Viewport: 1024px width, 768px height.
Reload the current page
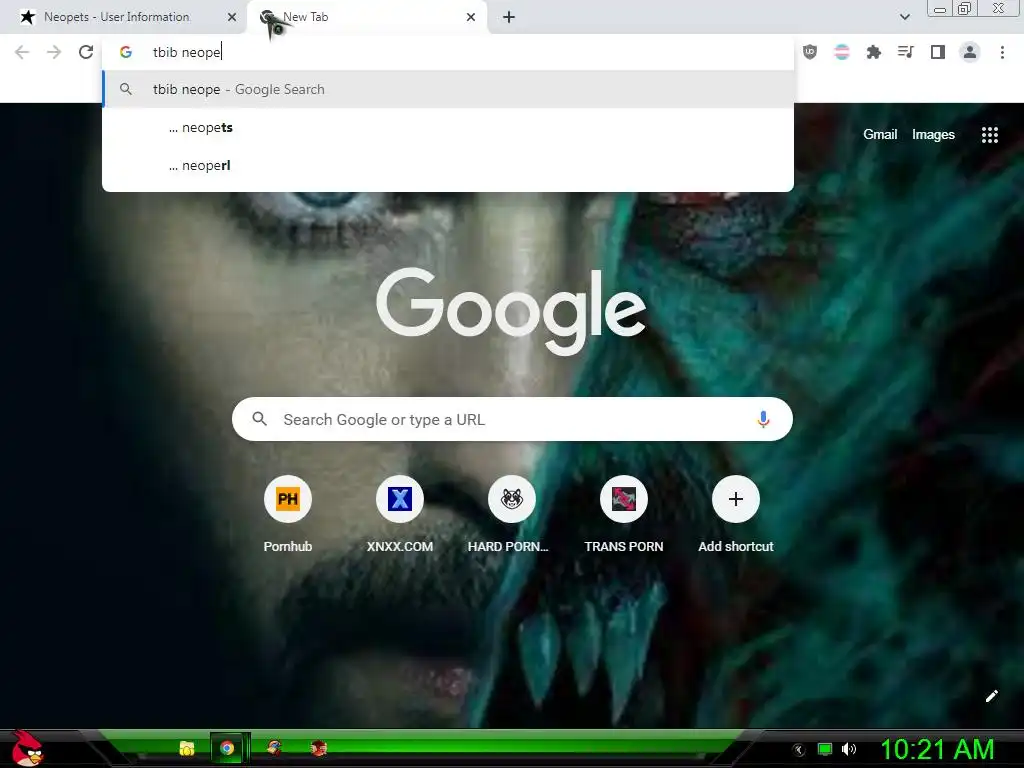[x=86, y=52]
